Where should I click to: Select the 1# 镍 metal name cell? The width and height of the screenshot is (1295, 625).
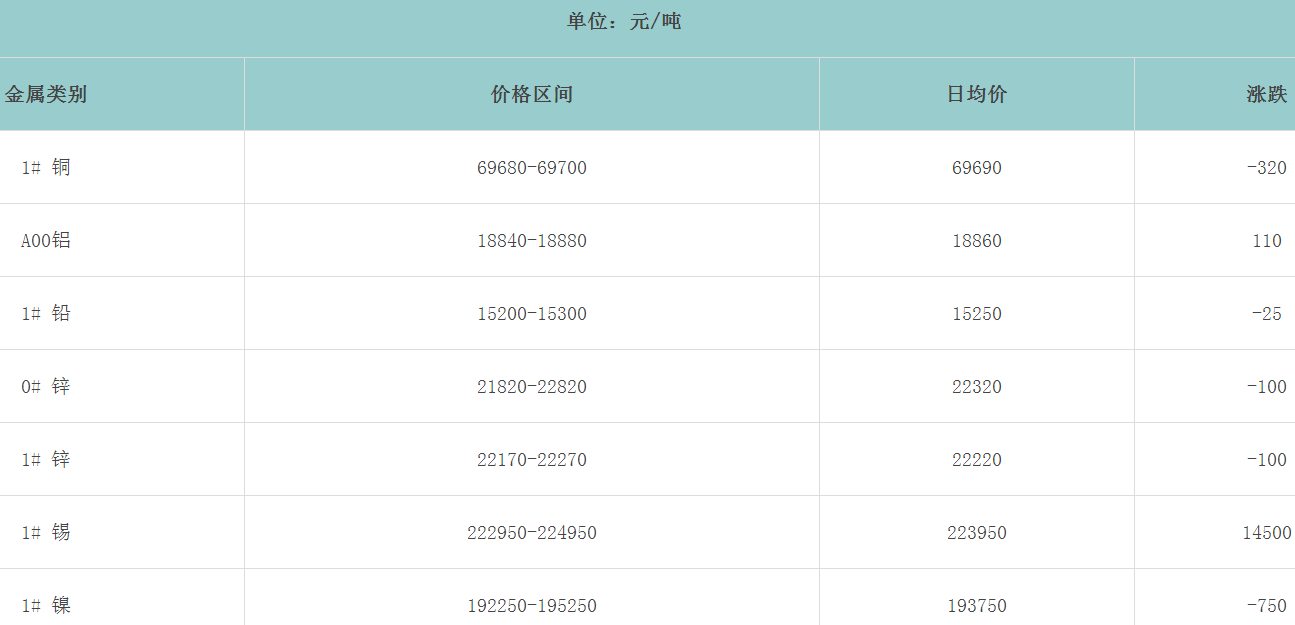point(46,606)
